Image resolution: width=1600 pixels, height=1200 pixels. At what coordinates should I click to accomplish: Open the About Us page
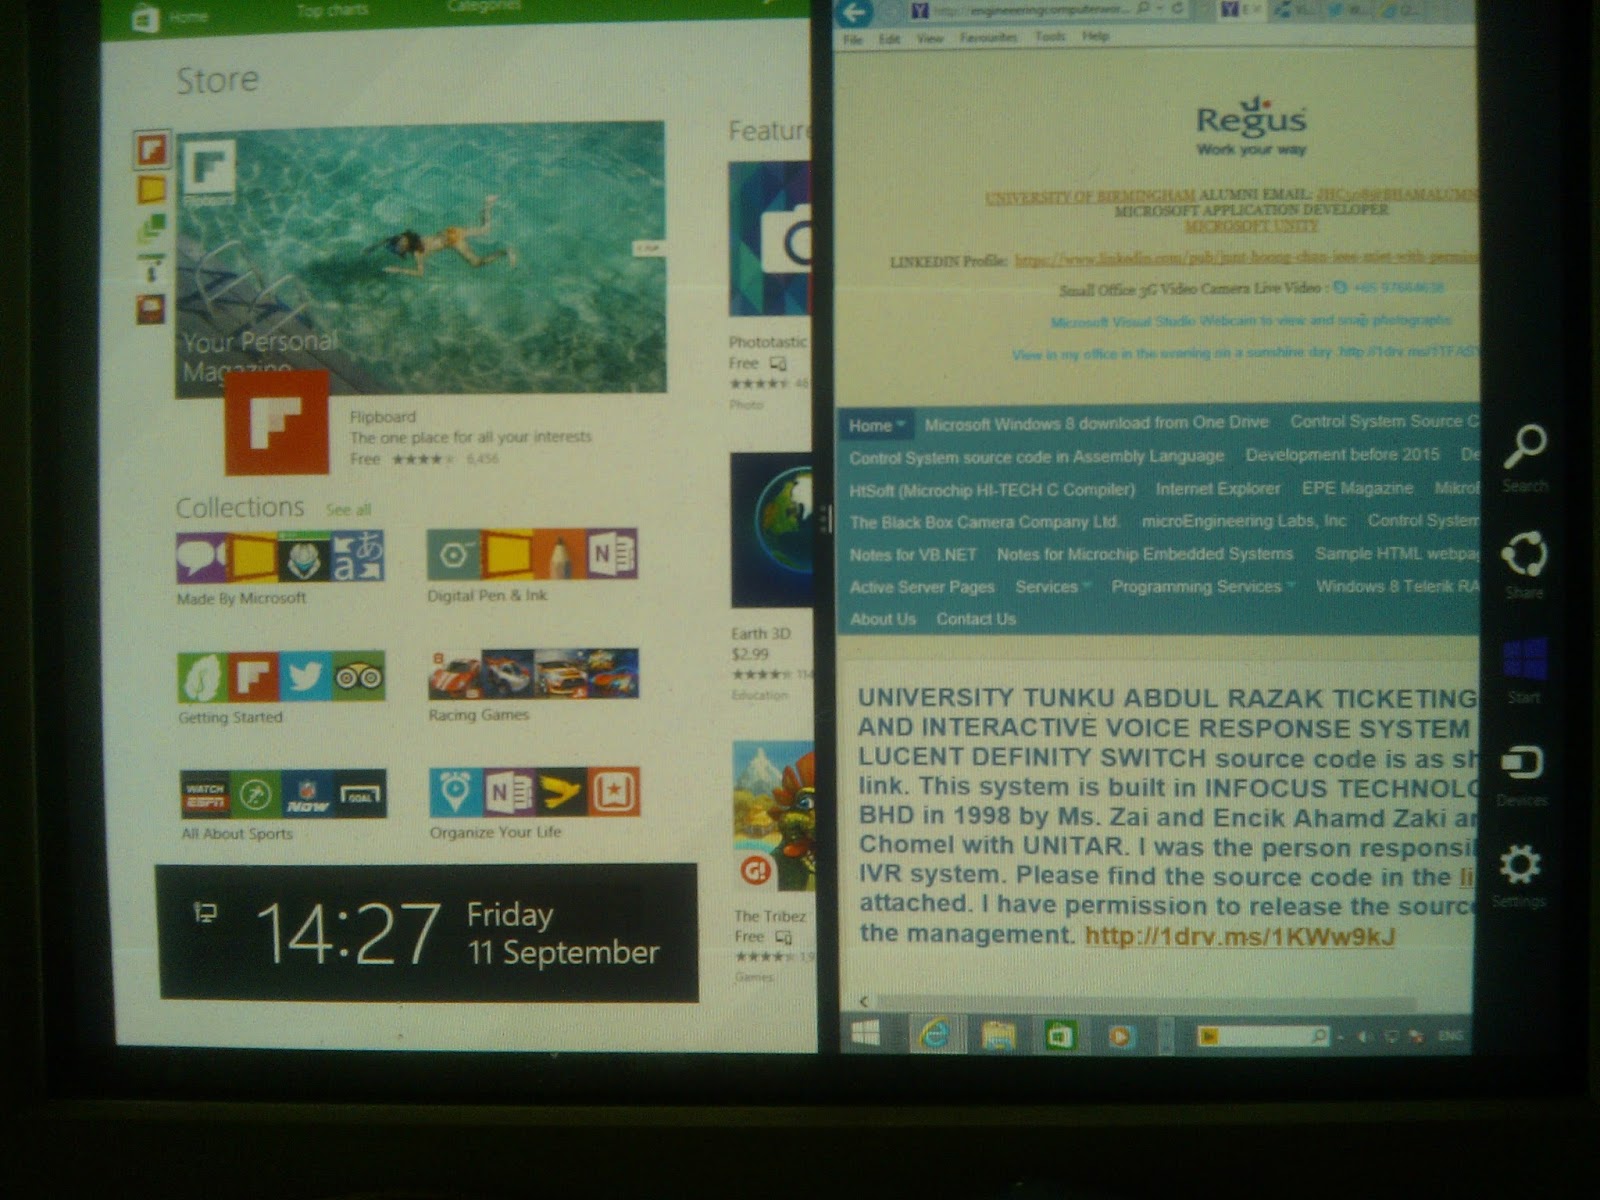click(883, 619)
